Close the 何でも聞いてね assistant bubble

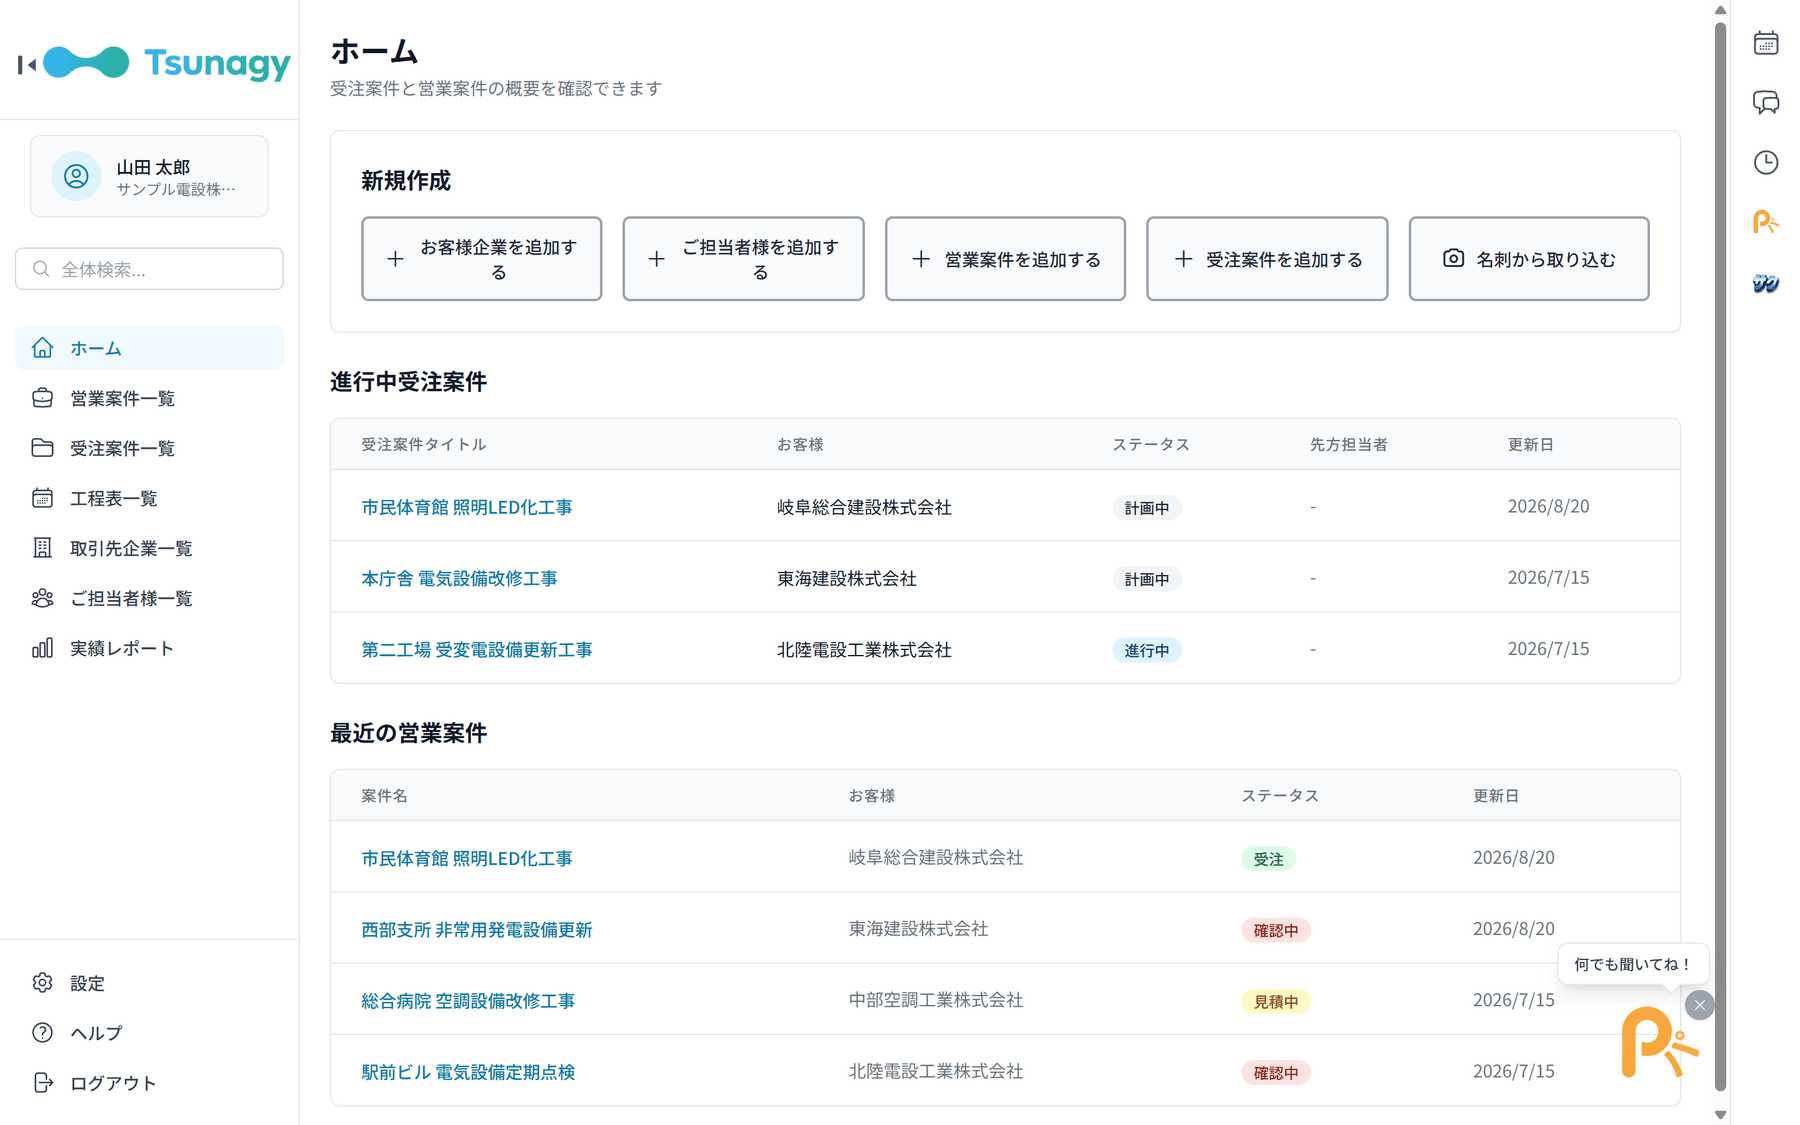click(x=1699, y=1005)
